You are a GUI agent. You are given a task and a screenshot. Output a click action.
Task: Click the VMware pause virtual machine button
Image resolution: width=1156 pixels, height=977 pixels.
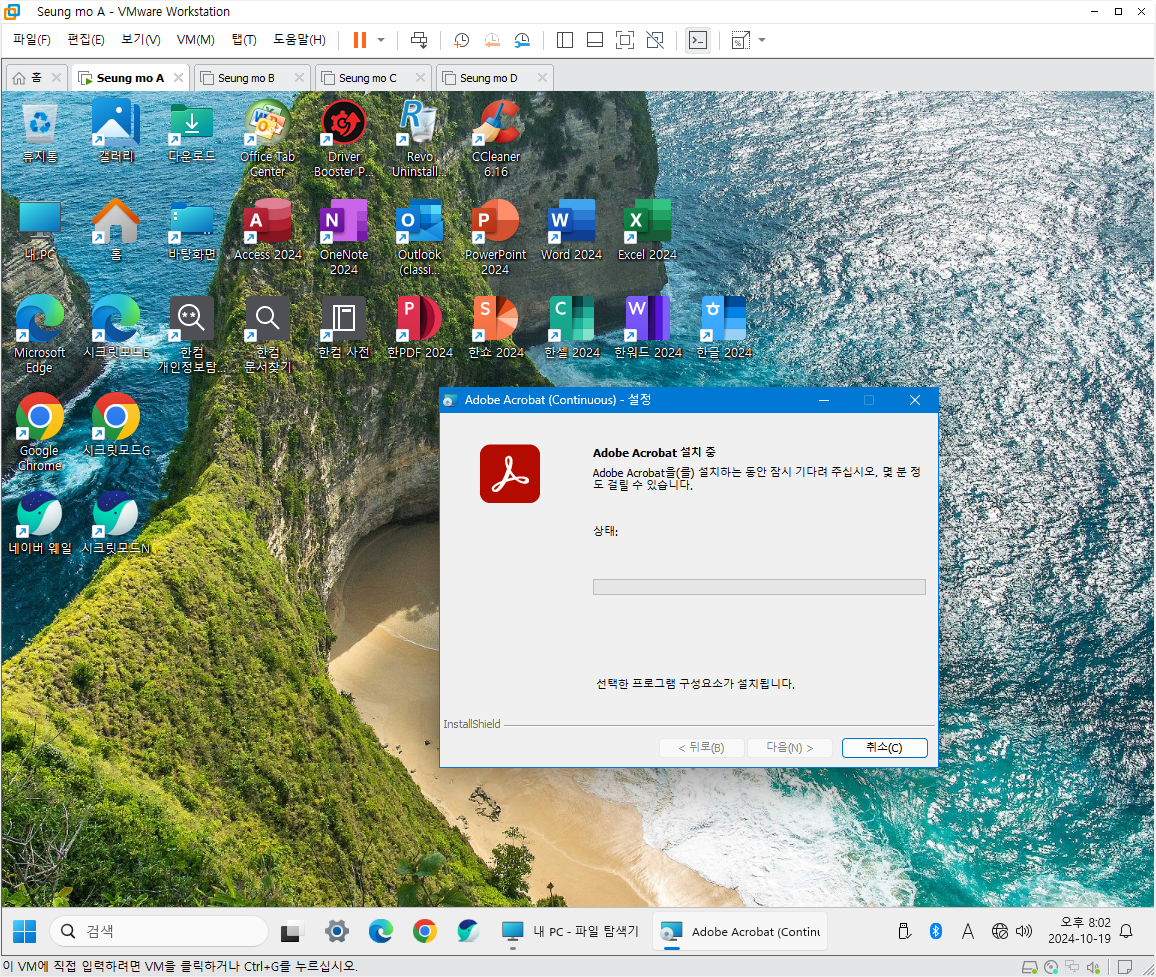[x=360, y=40]
